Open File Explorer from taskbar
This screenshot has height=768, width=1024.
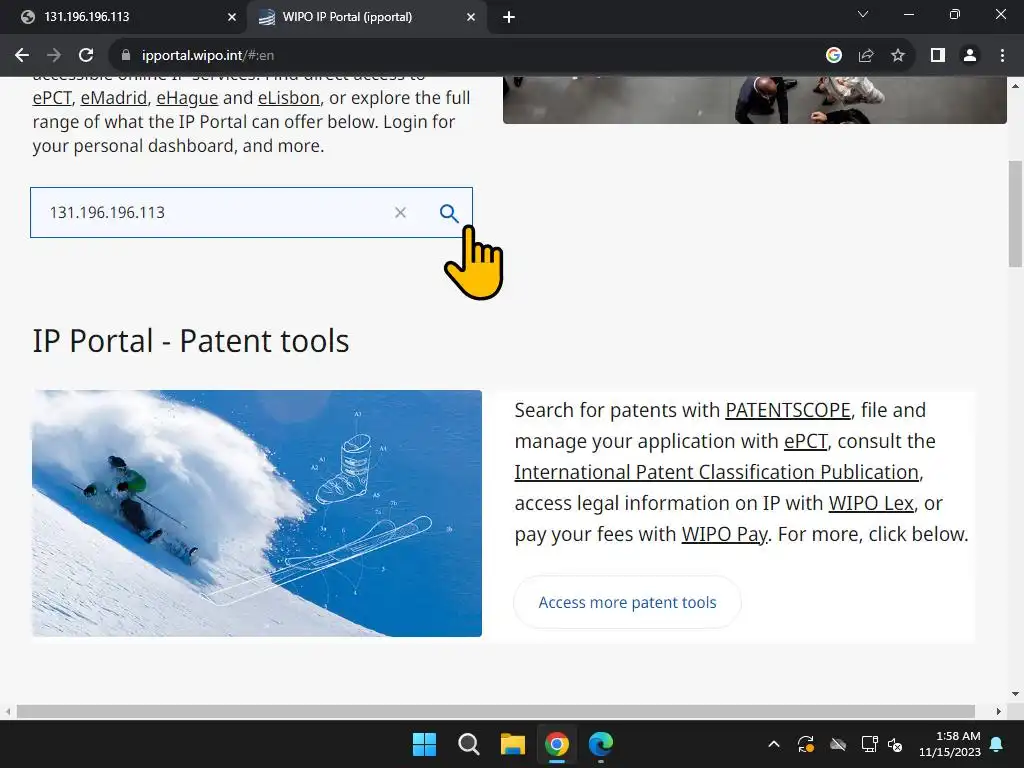(513, 744)
